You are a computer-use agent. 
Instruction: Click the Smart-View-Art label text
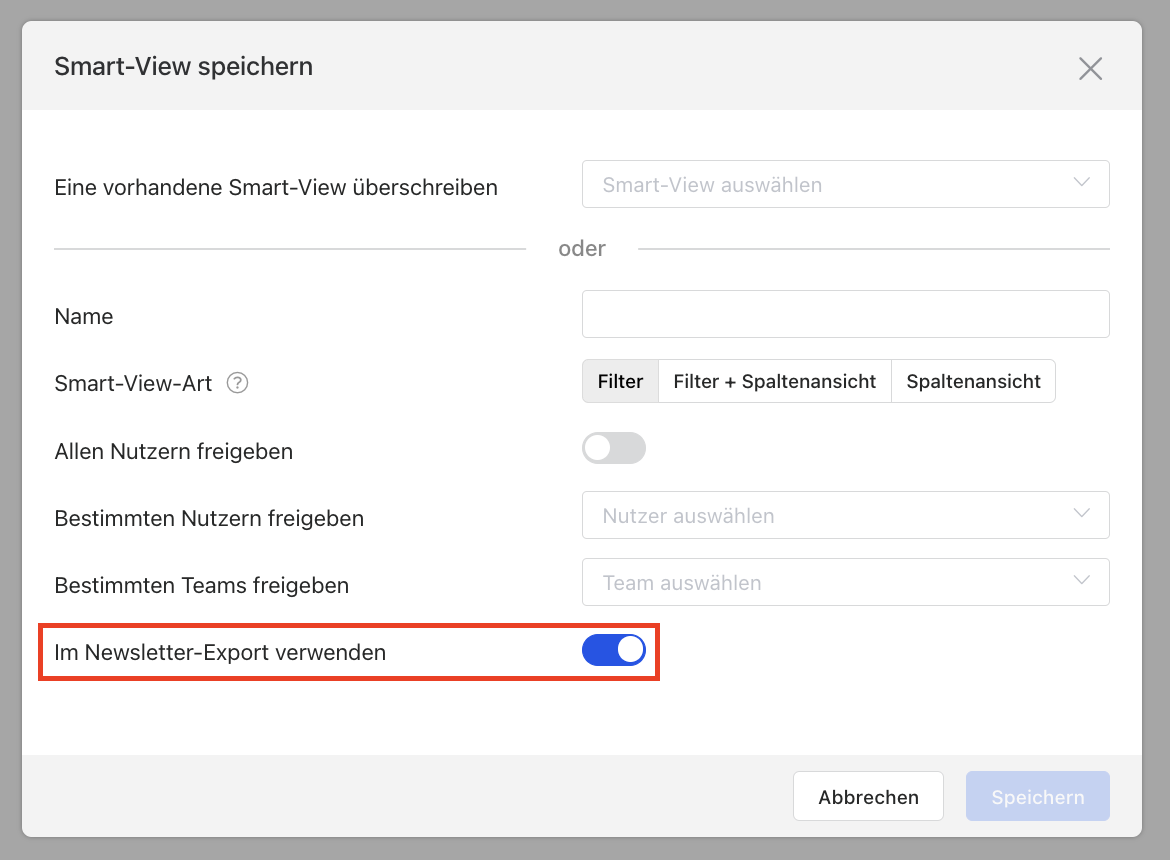134,383
